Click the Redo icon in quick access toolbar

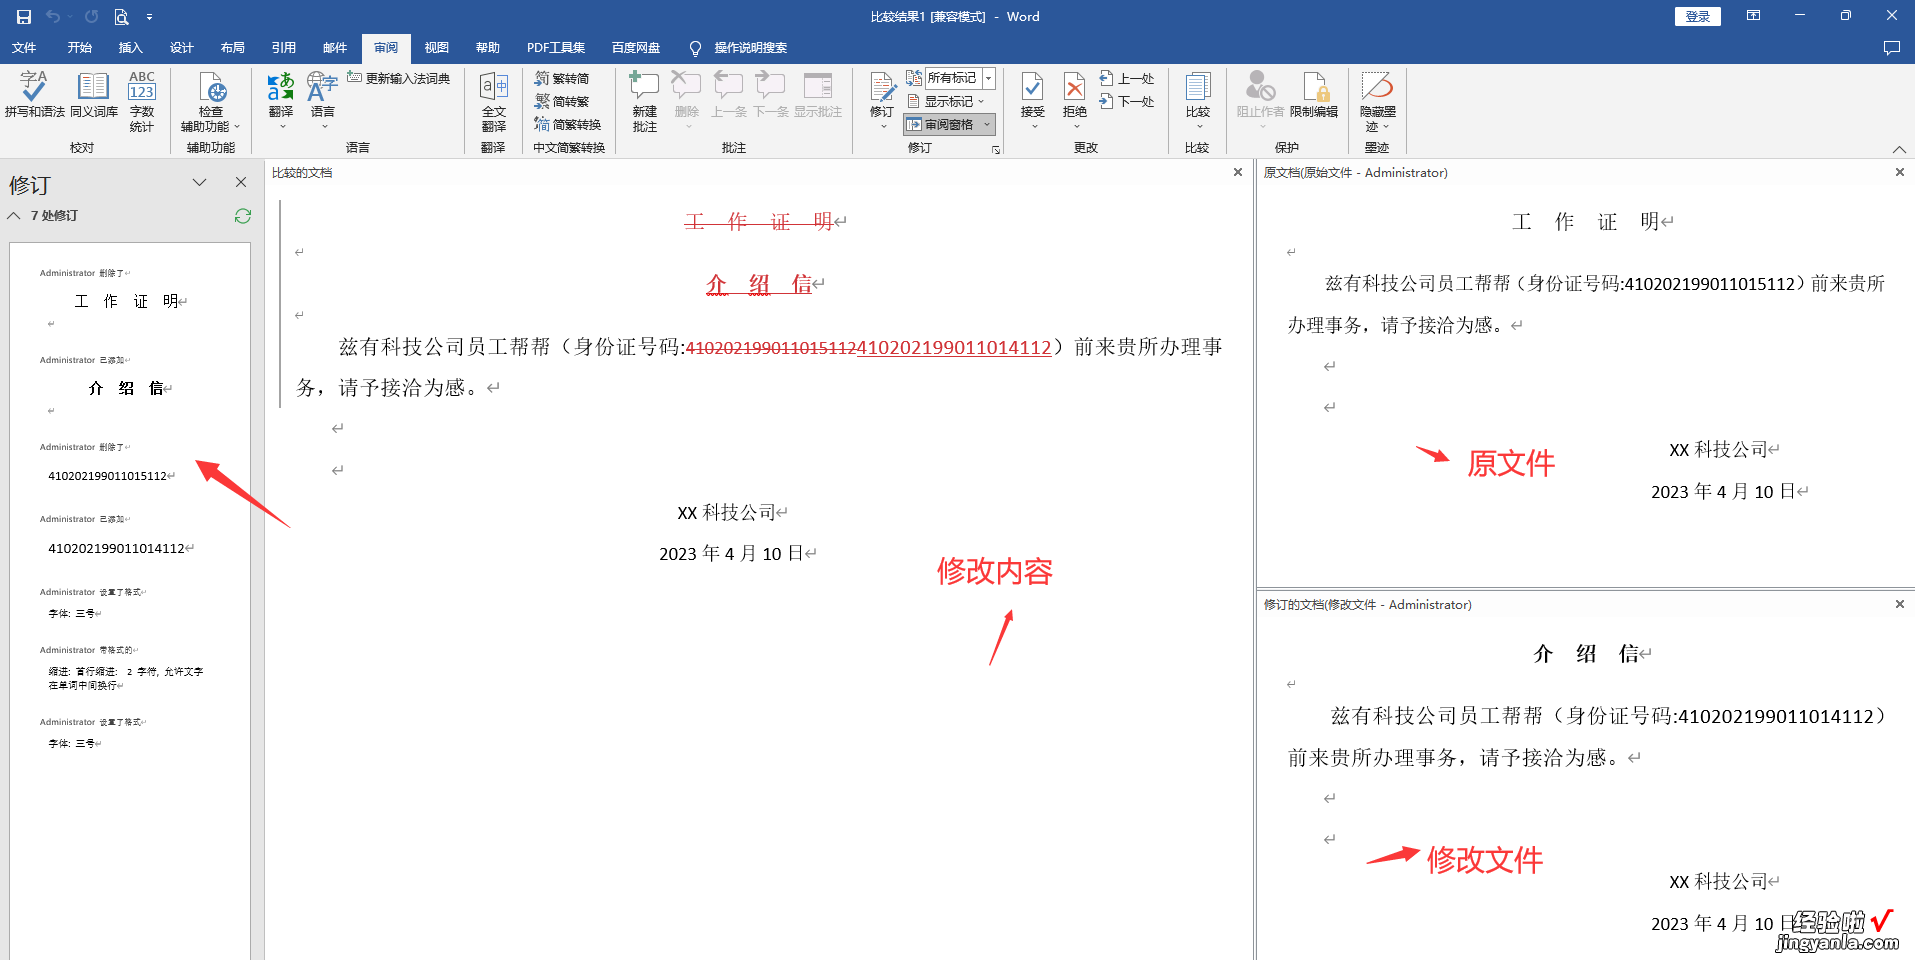pyautogui.click(x=91, y=17)
